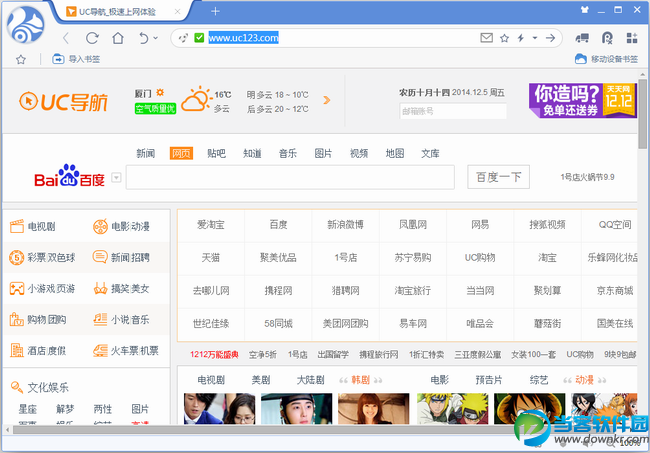Open the 1212万能盛典 red link
The width and height of the screenshot is (650, 453).
214,355
